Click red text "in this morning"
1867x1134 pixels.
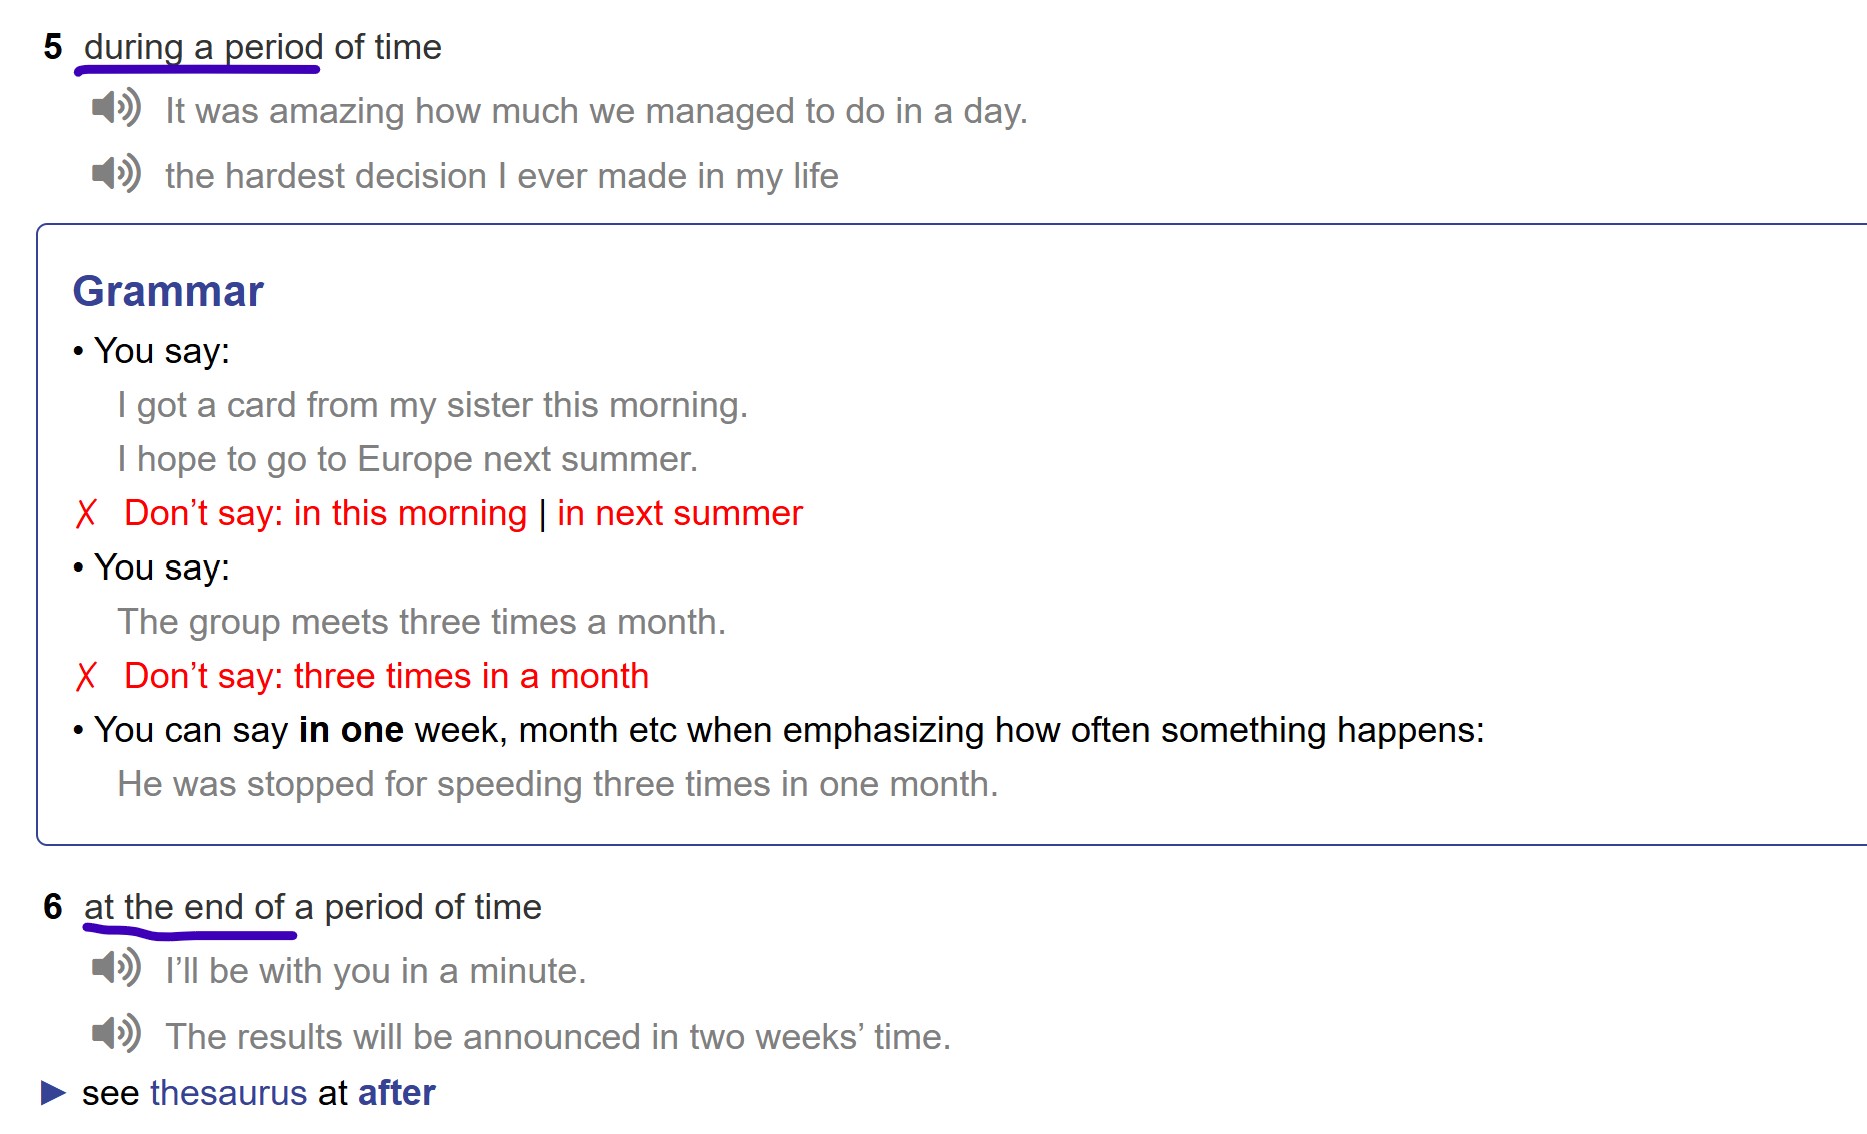pos(410,513)
